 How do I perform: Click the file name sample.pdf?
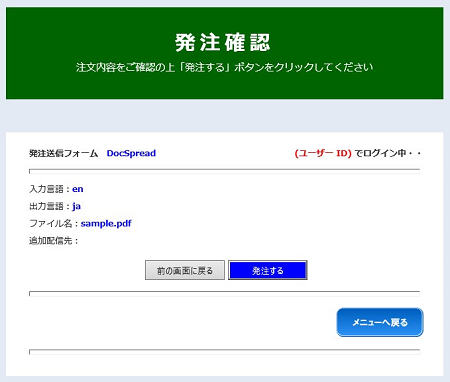click(x=106, y=223)
